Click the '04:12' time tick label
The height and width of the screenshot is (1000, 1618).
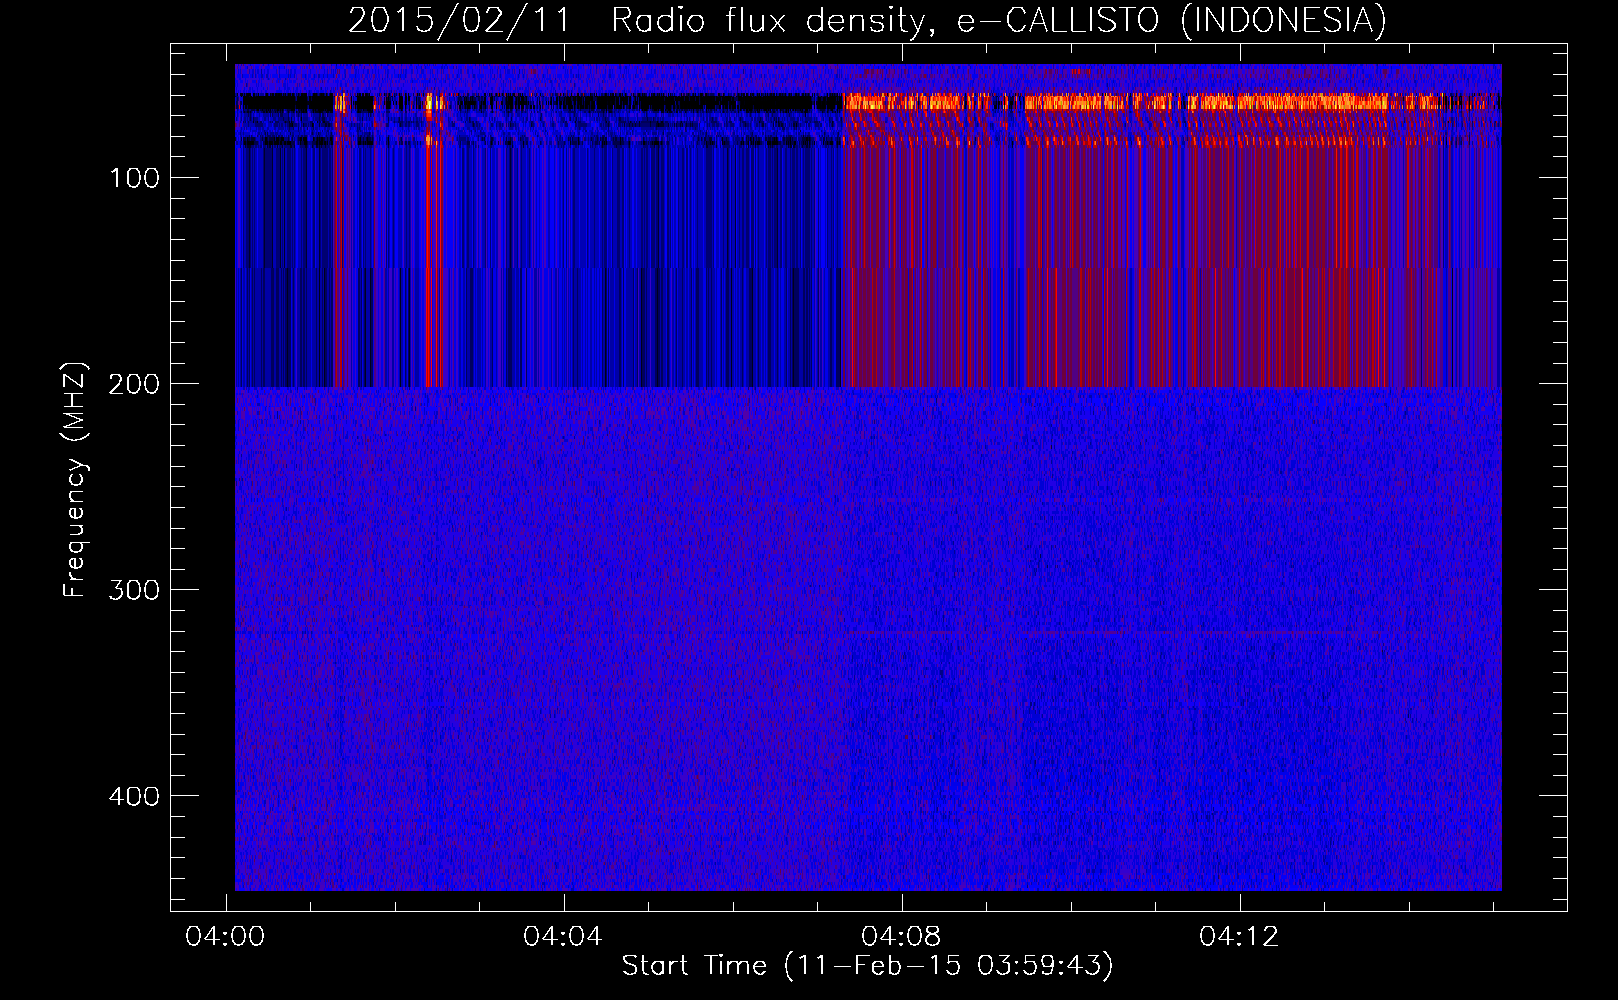pos(1239,937)
